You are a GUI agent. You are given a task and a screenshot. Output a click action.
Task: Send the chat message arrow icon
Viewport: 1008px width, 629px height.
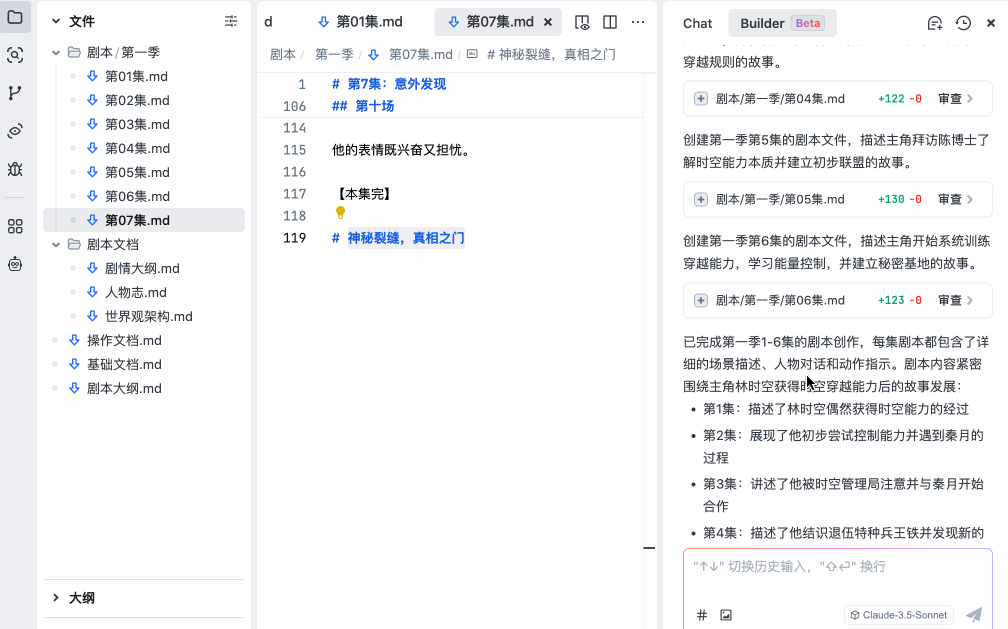974,614
